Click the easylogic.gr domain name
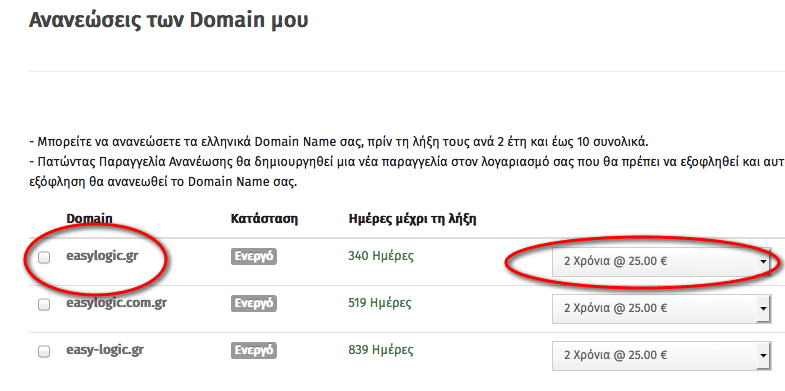 pos(102,256)
